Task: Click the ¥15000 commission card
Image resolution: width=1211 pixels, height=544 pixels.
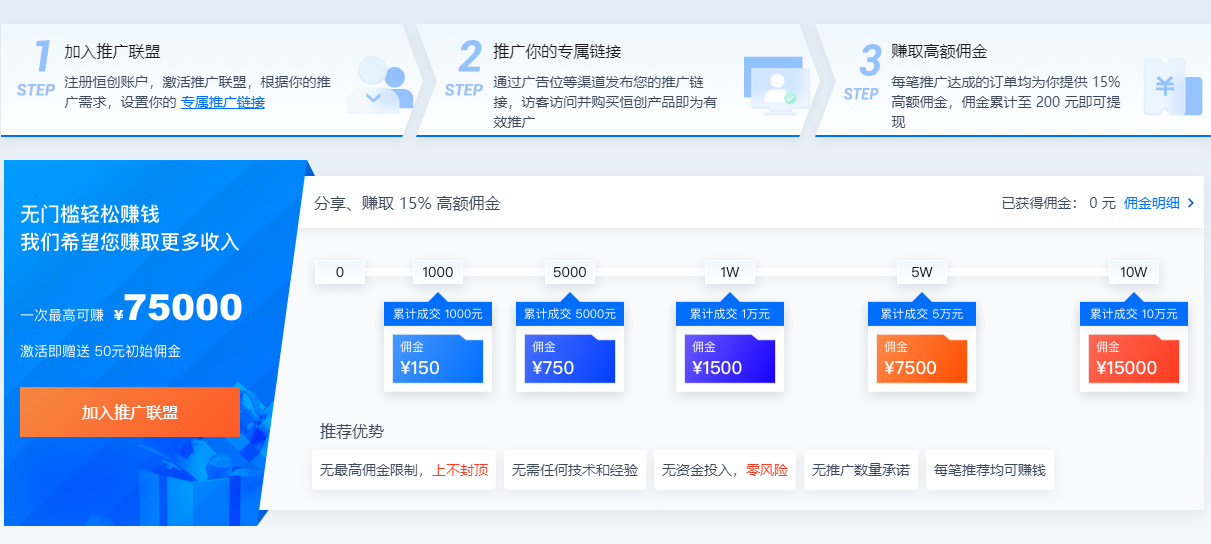Action: pyautogui.click(x=1134, y=359)
